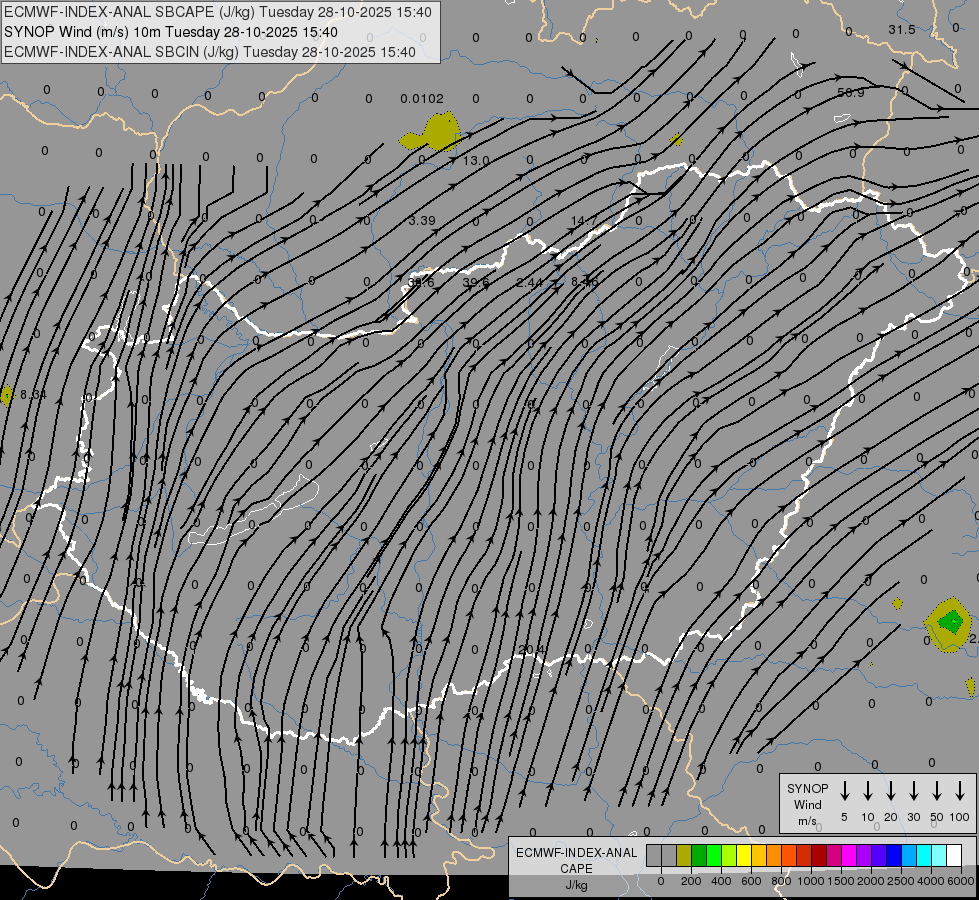
Task: Click the map value 8.46
Action: click(585, 282)
